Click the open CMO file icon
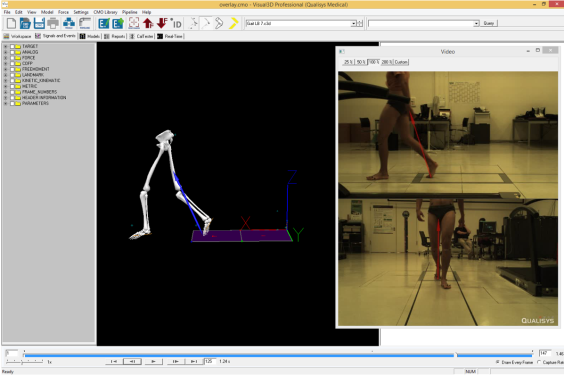This screenshot has width=564, height=376. pyautogui.click(x=25, y=23)
